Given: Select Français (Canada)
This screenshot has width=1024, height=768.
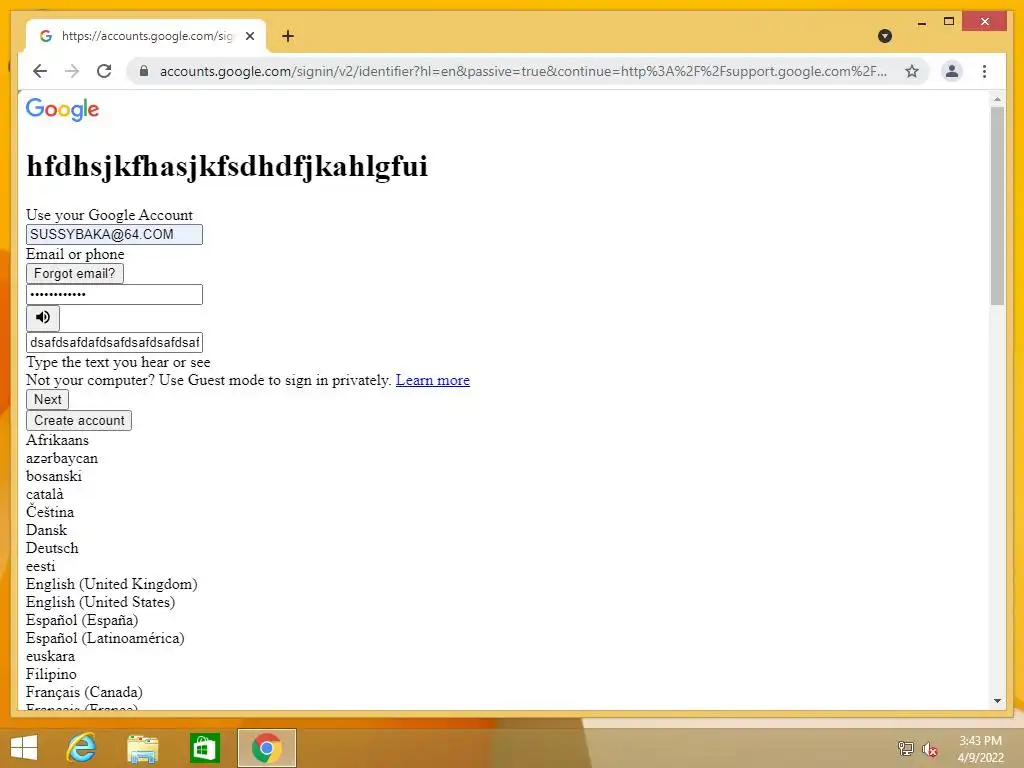Looking at the screenshot, I should click(x=84, y=692).
